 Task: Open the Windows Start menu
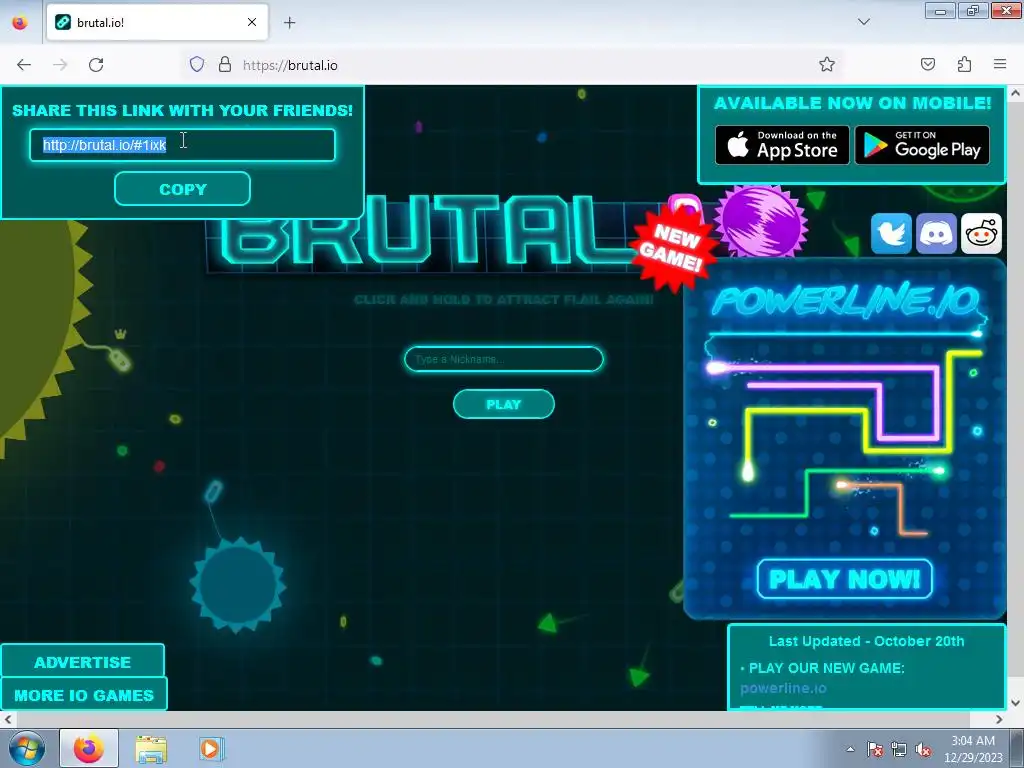coord(26,748)
